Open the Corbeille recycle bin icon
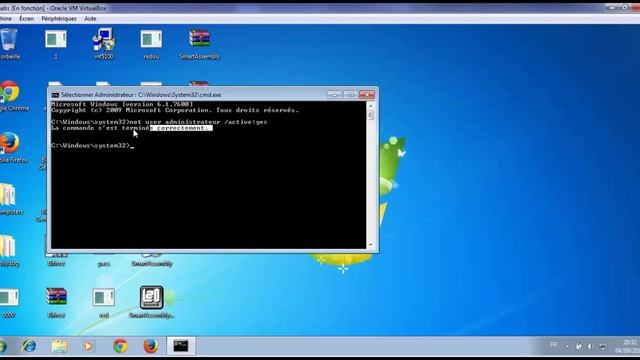Image resolution: width=640 pixels, height=360 pixels. [x=9, y=44]
